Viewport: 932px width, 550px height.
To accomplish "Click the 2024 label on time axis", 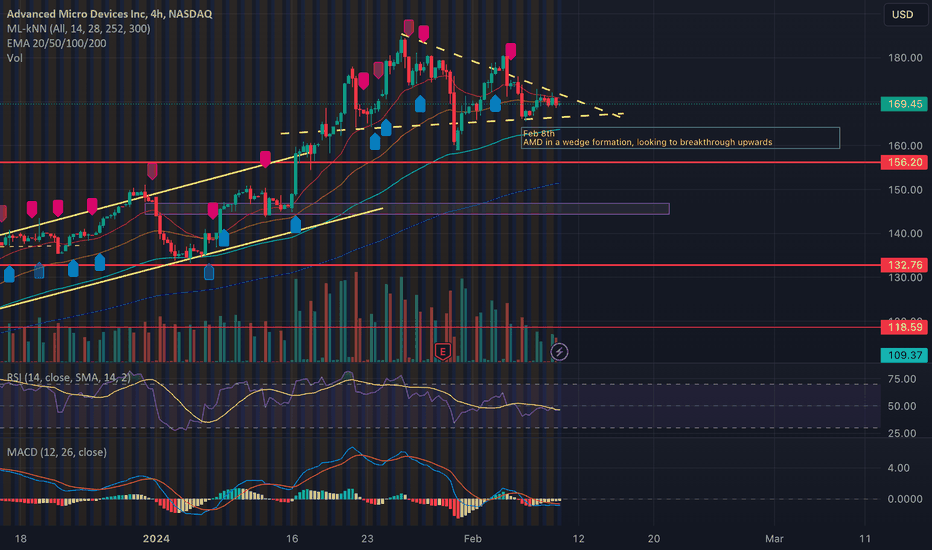I will (156, 539).
